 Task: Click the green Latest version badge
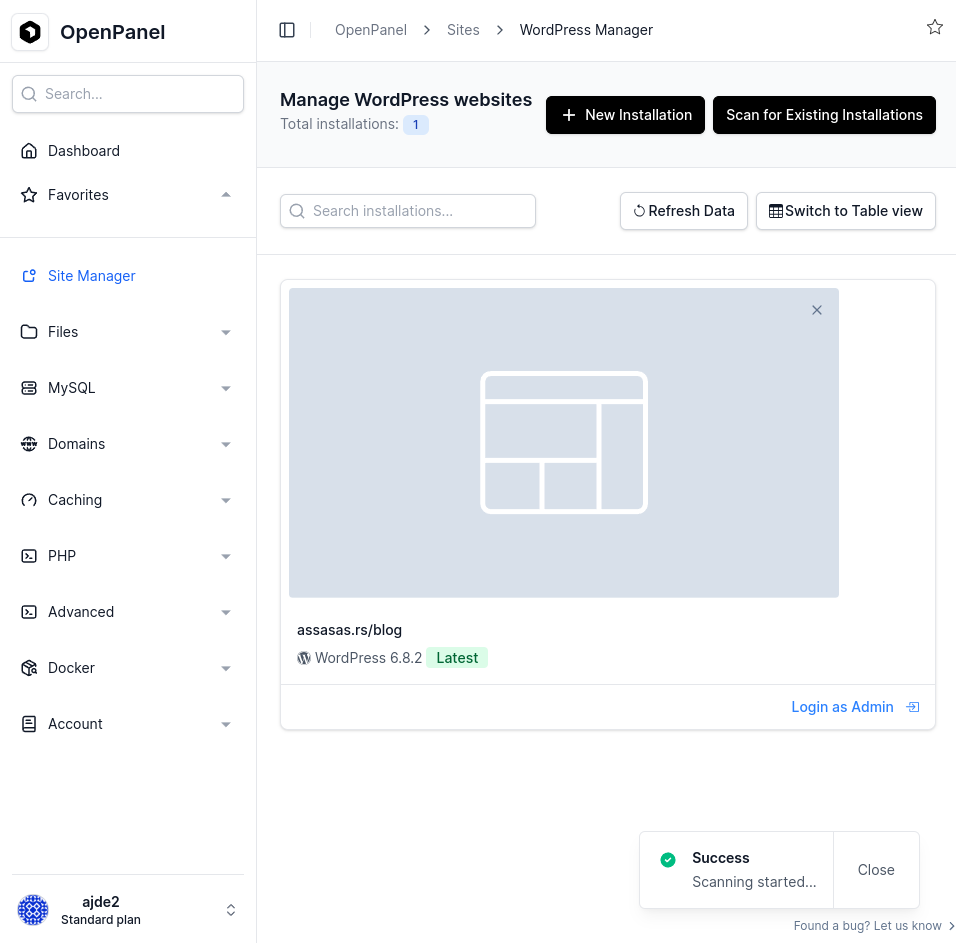click(457, 658)
